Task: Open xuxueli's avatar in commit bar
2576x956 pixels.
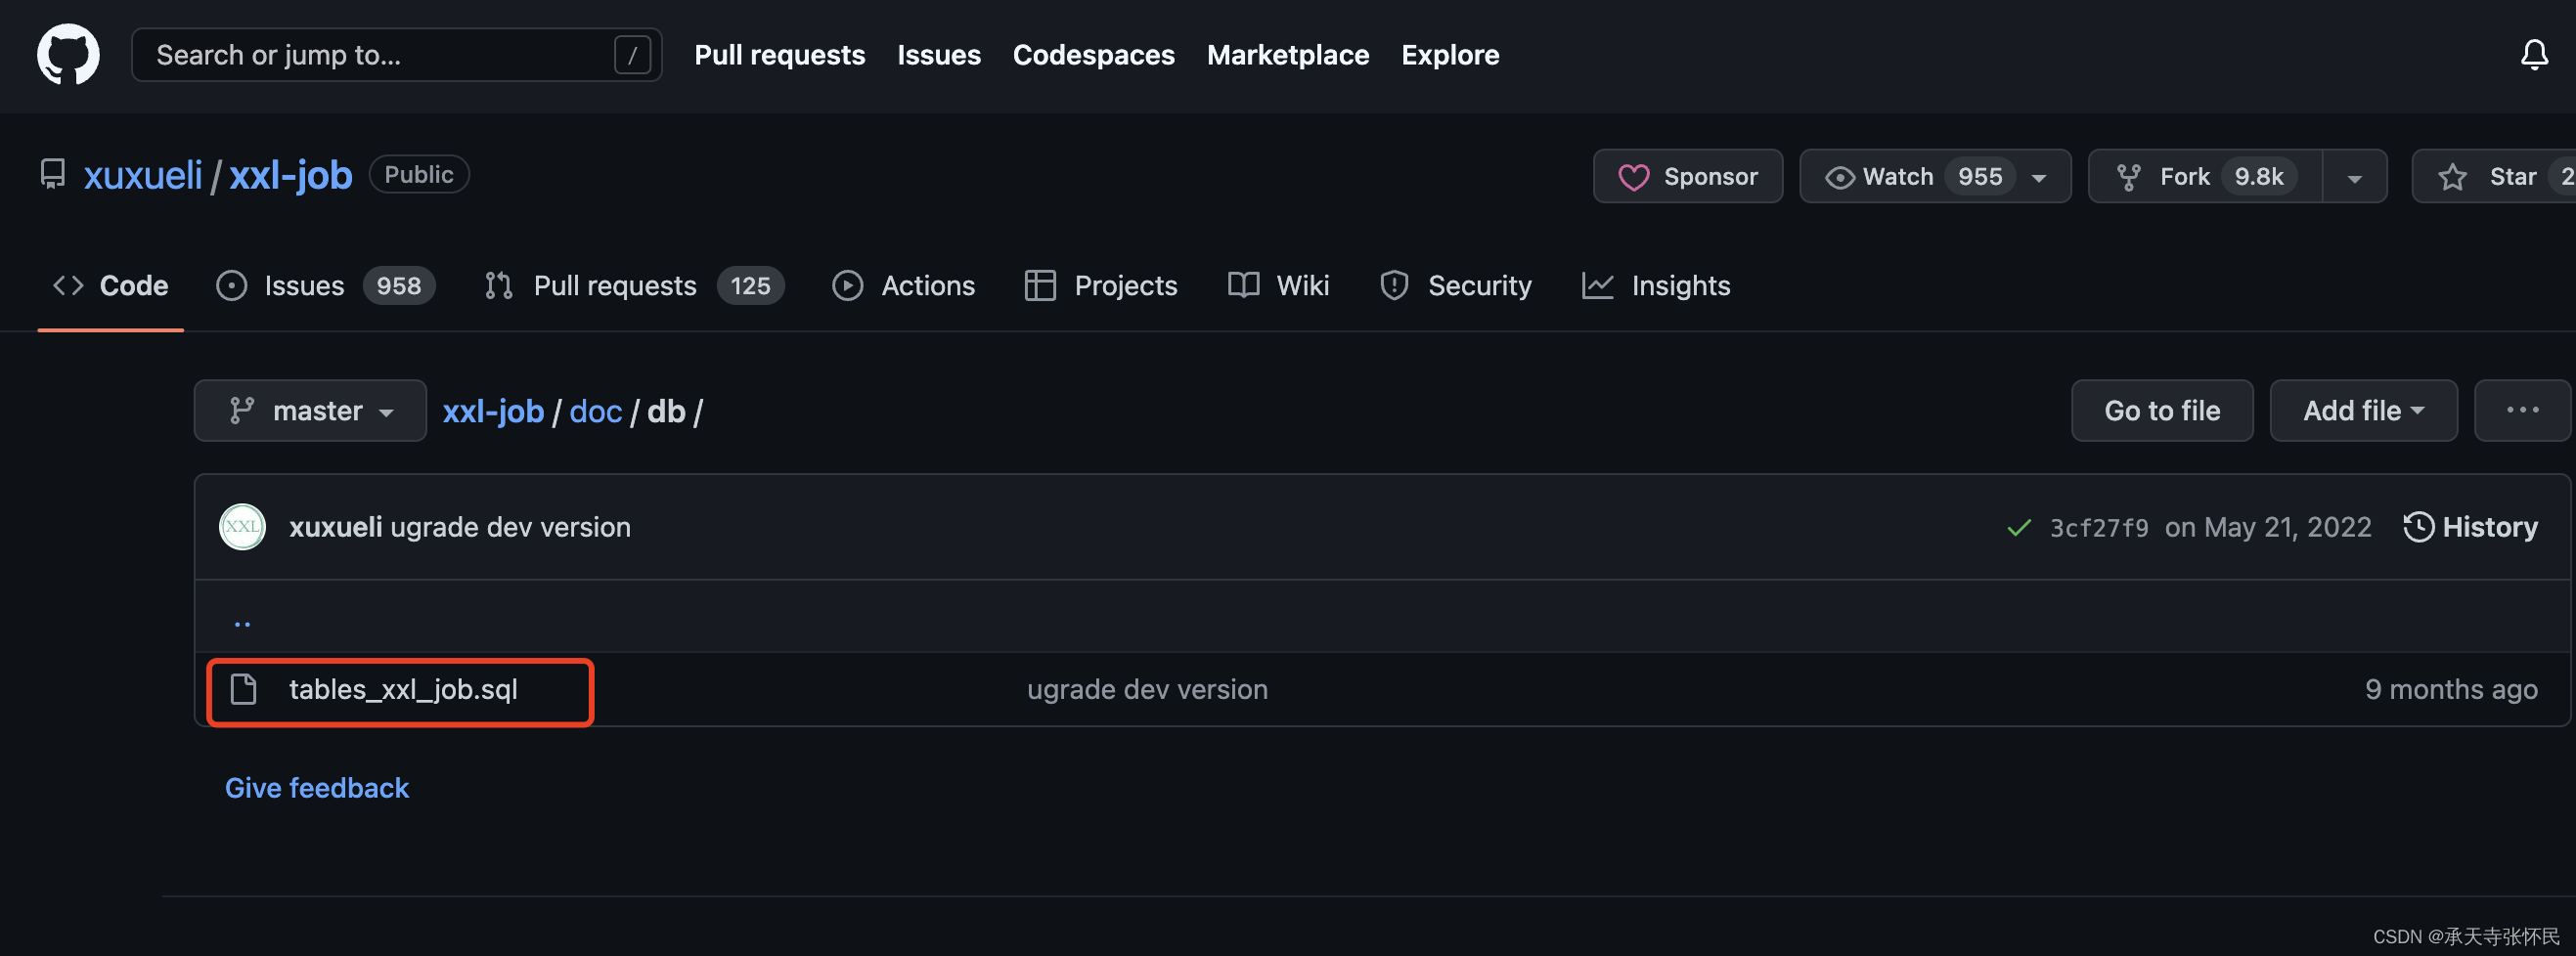Action: pyautogui.click(x=242, y=527)
